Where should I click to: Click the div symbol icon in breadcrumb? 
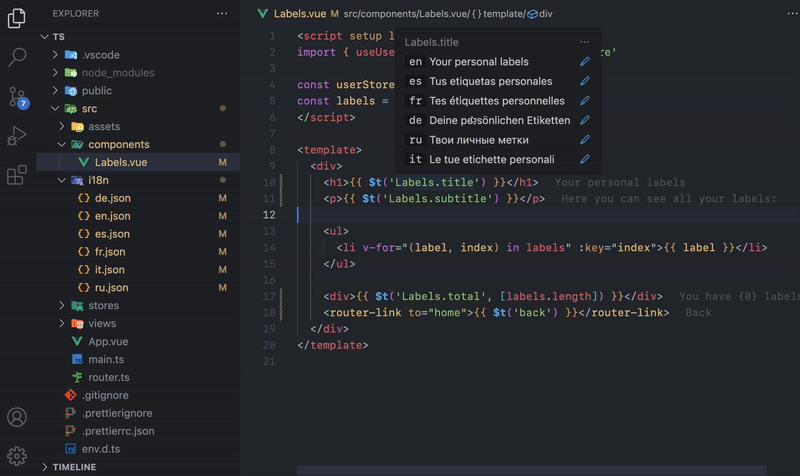[x=532, y=14]
